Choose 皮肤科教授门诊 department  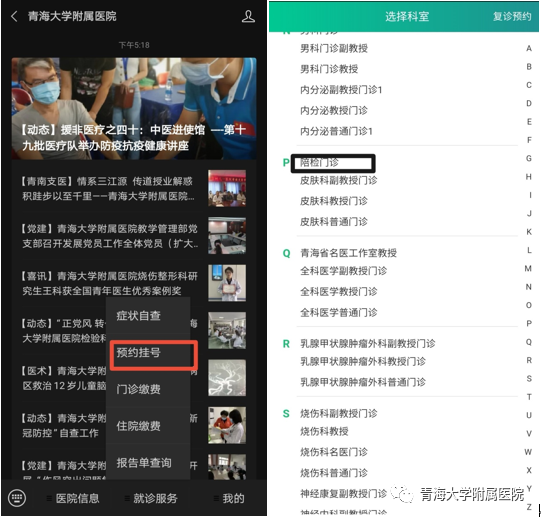pos(334,201)
